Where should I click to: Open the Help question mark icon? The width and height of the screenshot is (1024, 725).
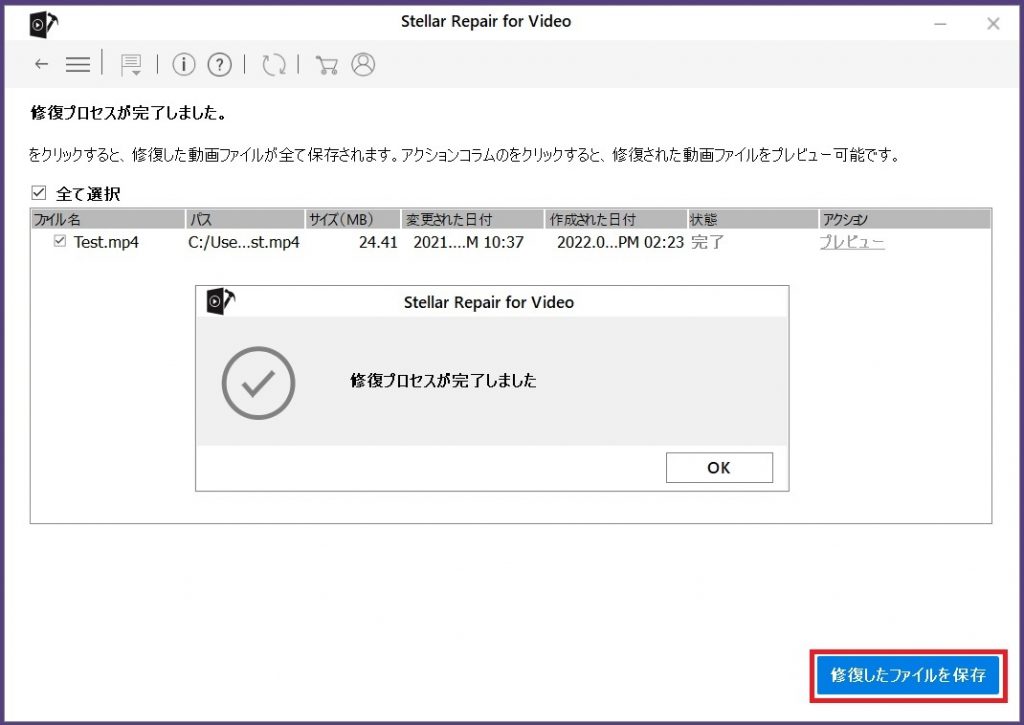click(219, 64)
